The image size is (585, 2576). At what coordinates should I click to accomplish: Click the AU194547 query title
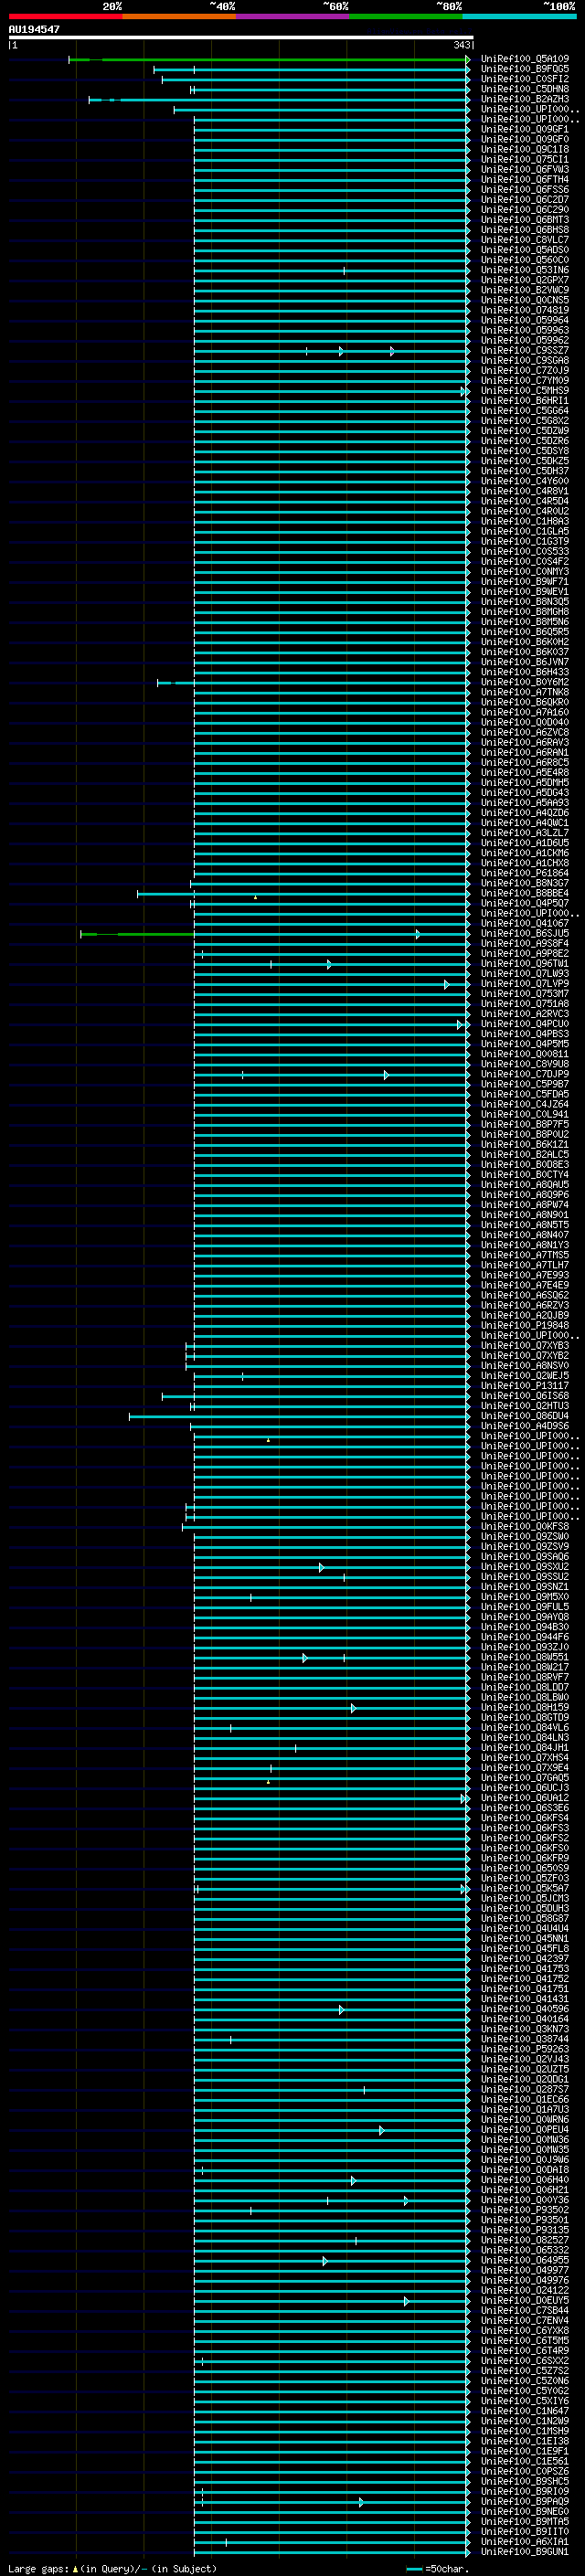pyautogui.click(x=34, y=29)
